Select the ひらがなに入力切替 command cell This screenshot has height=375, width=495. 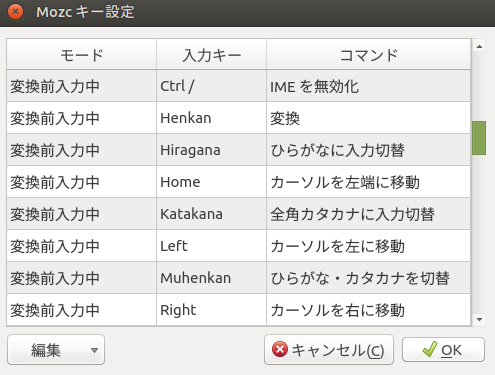[368, 150]
